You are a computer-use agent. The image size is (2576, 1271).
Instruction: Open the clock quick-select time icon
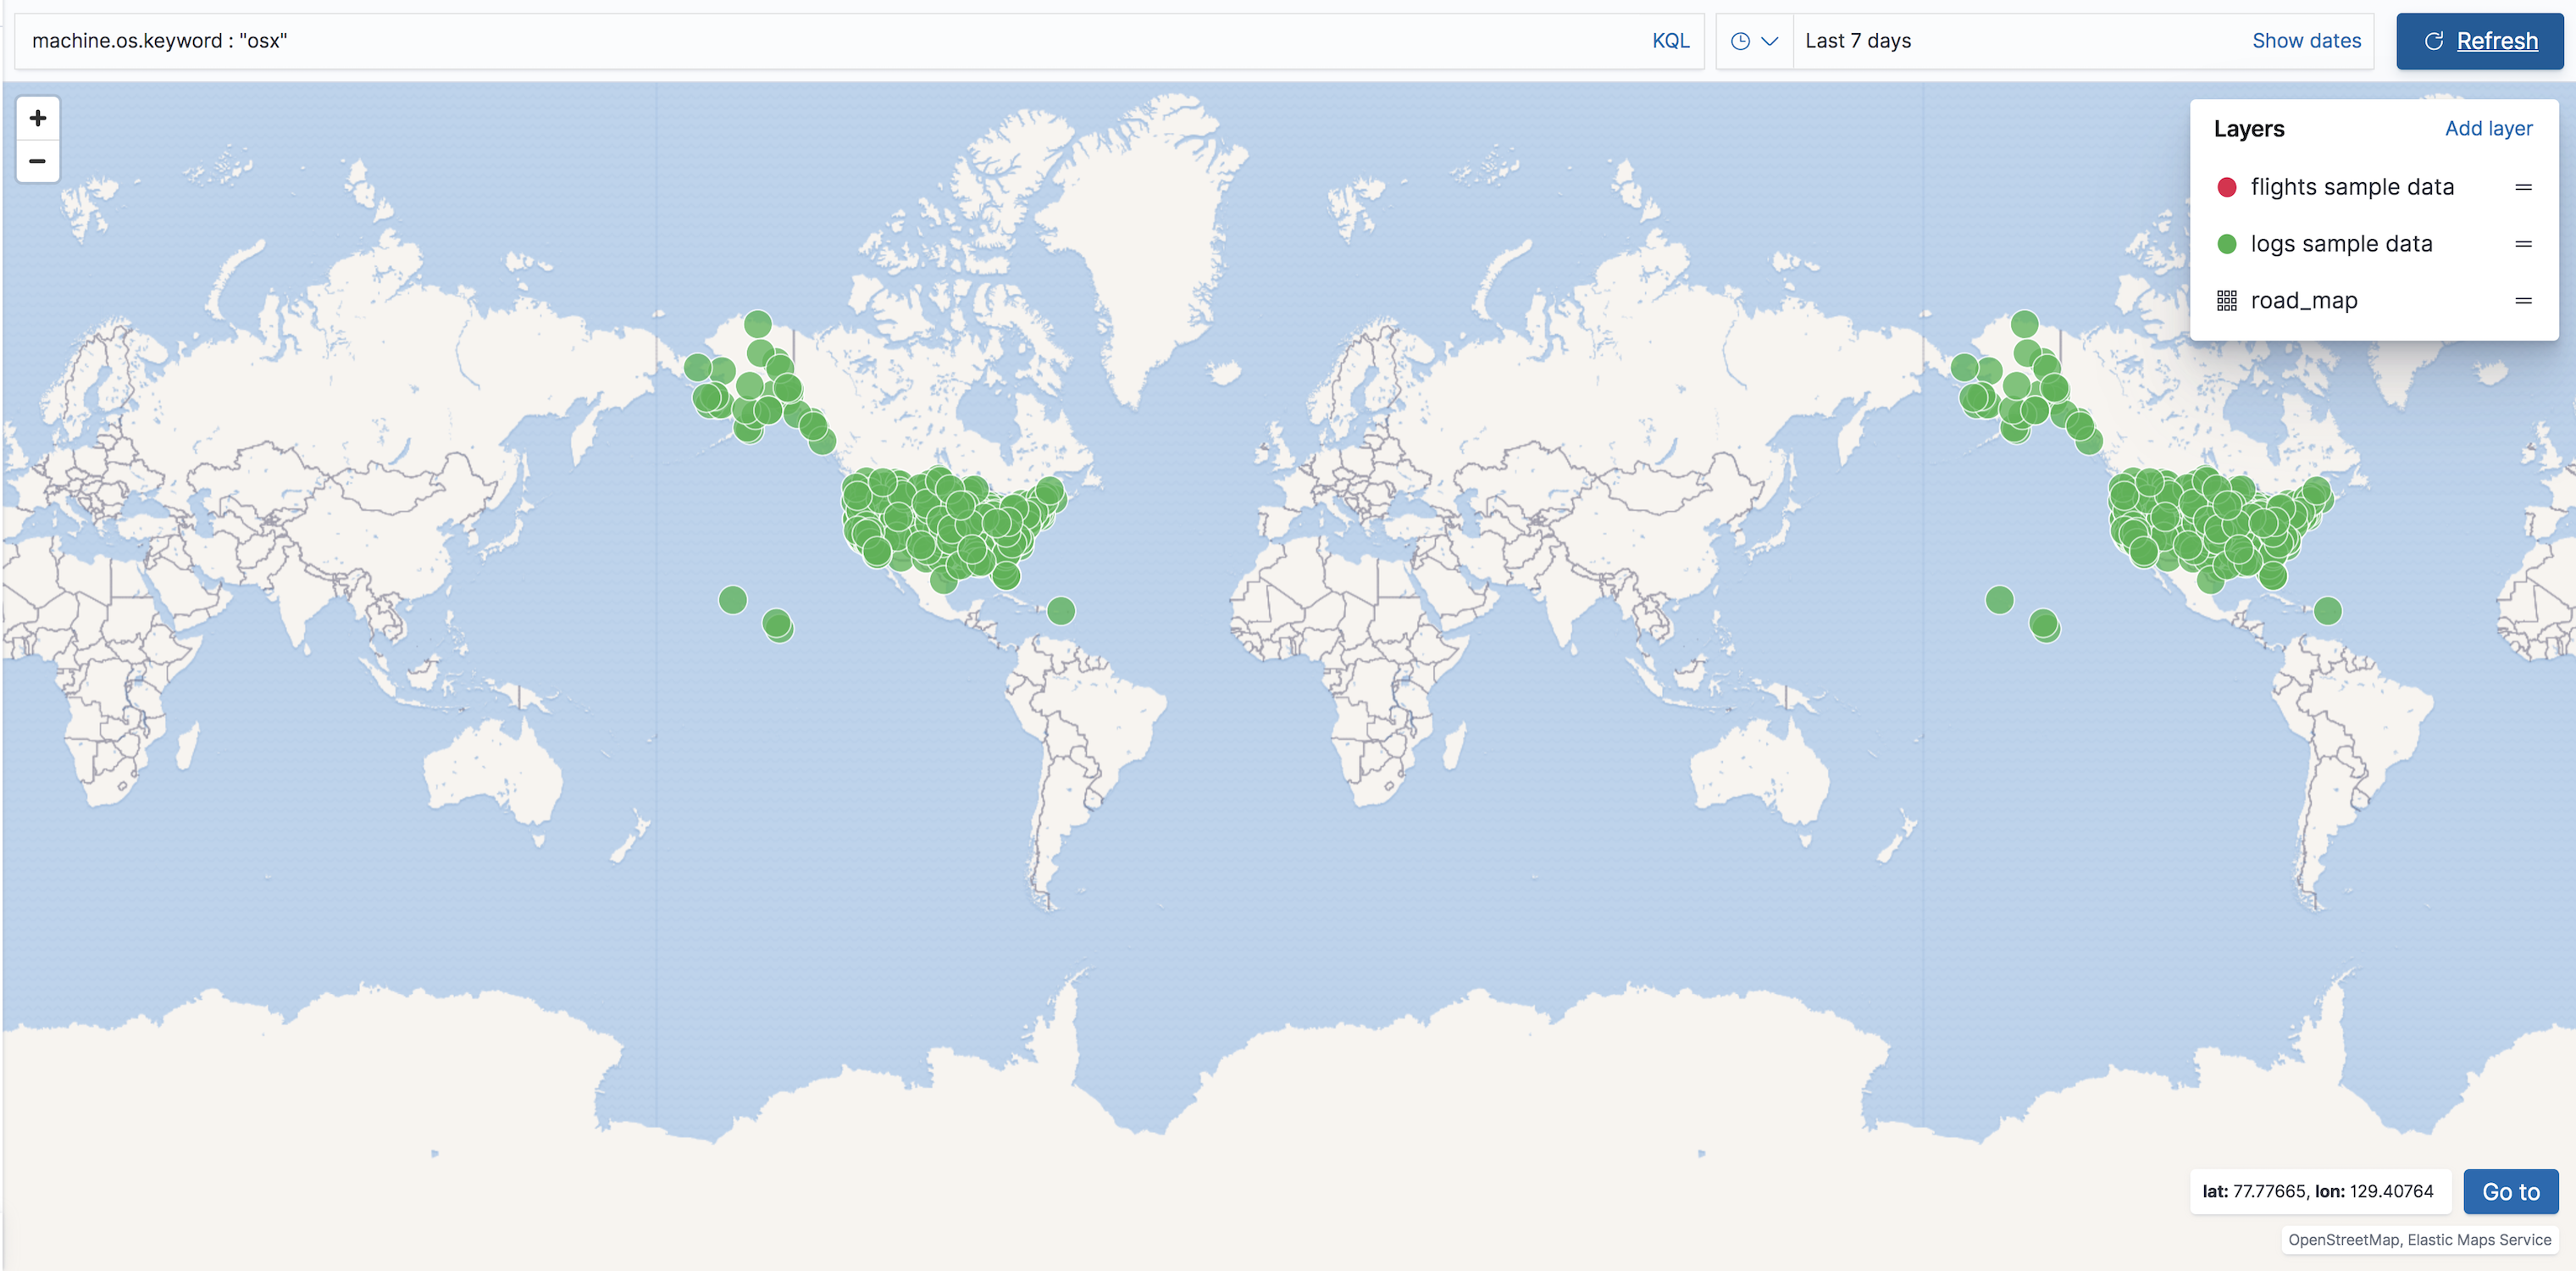[x=1739, y=41]
